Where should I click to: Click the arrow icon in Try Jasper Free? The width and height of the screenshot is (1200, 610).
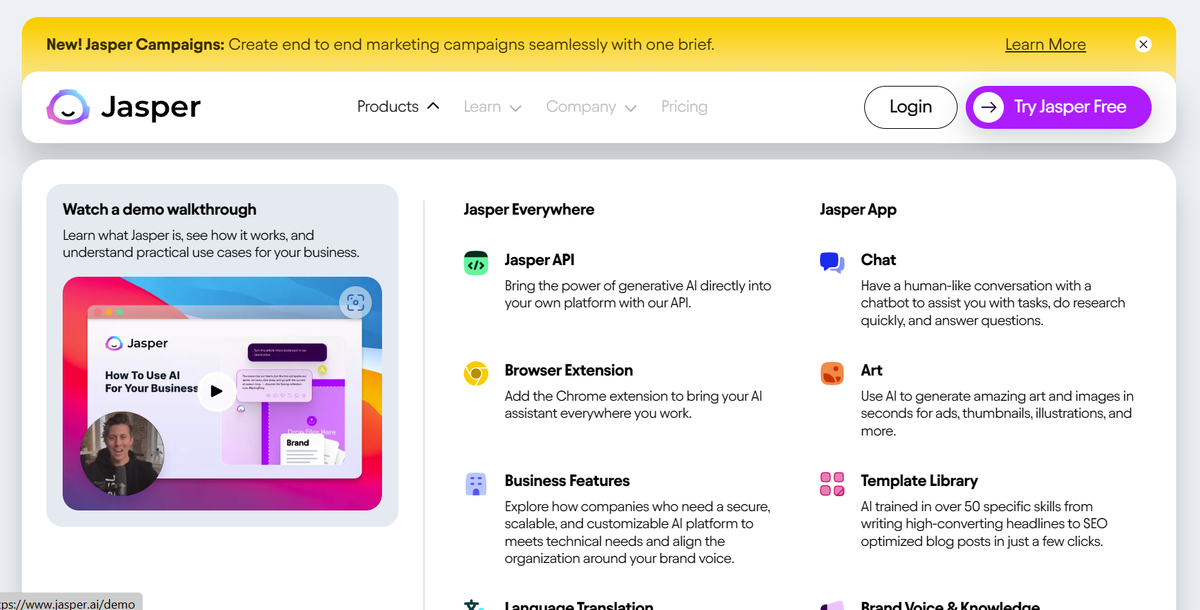coord(988,107)
